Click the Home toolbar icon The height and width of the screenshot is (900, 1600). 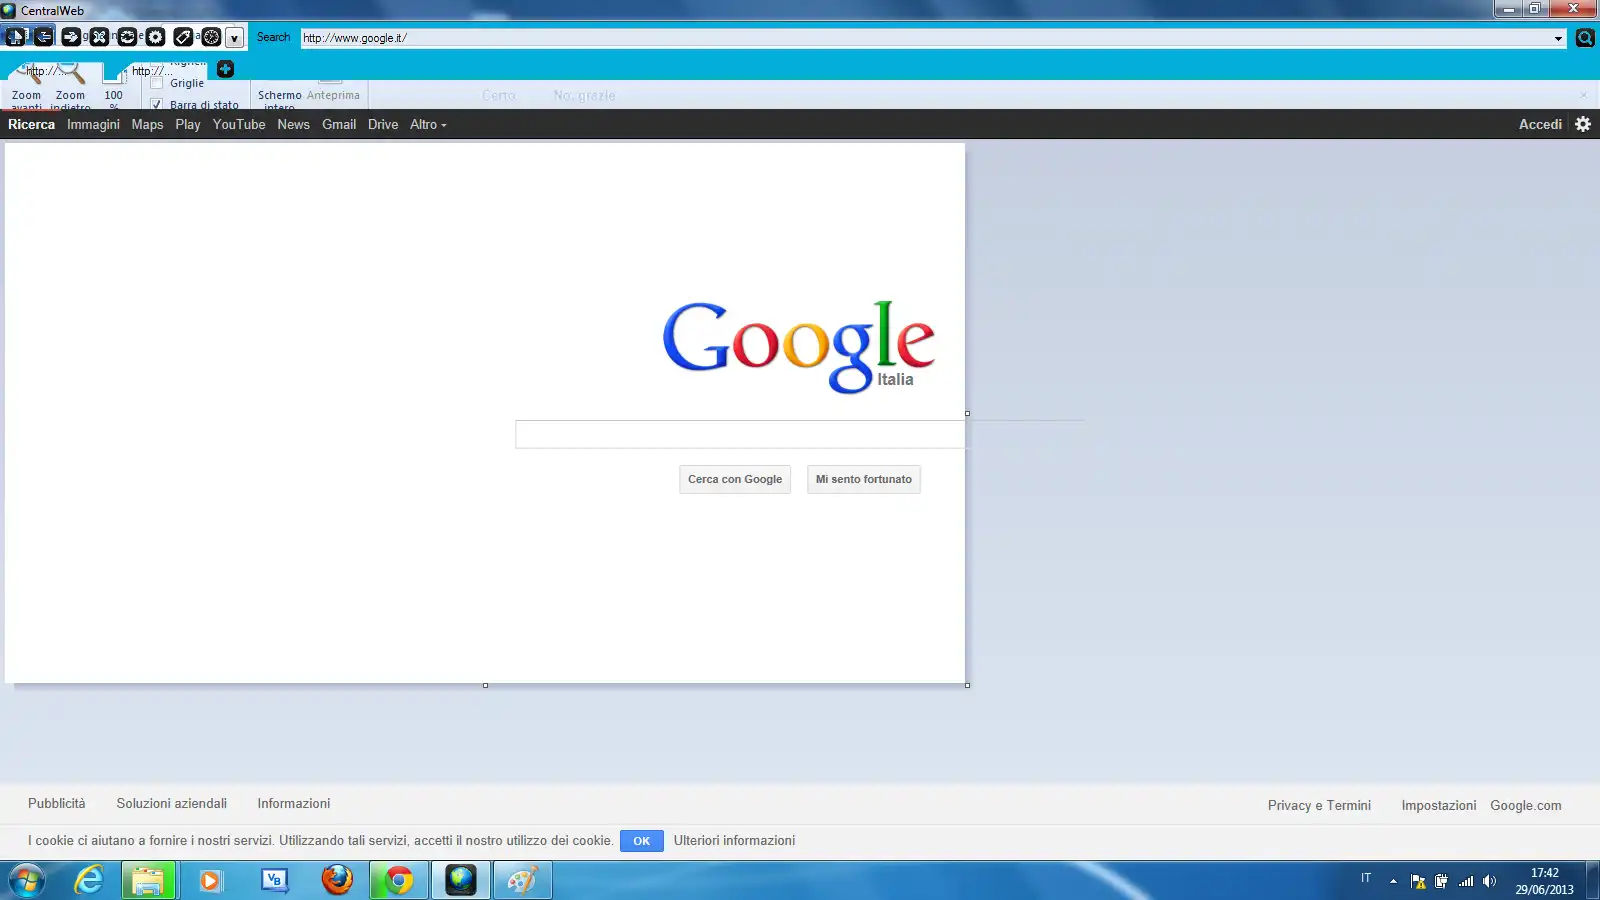(x=15, y=37)
